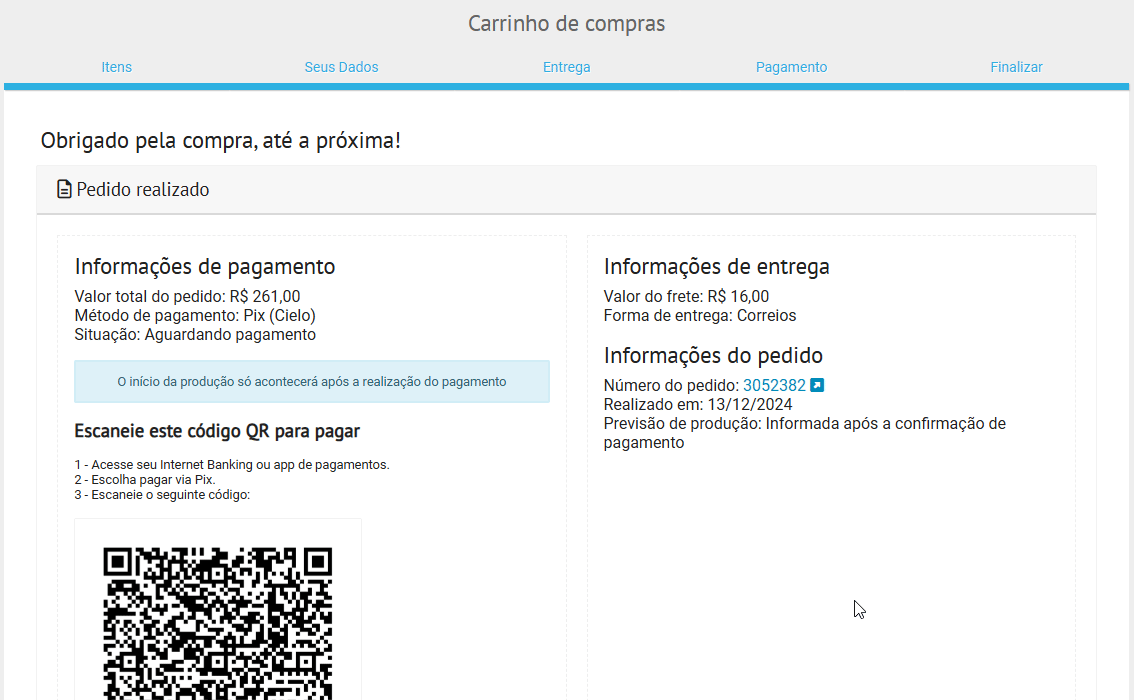Go to the Seus Dados step
This screenshot has height=700, width=1134.
pyautogui.click(x=341, y=67)
